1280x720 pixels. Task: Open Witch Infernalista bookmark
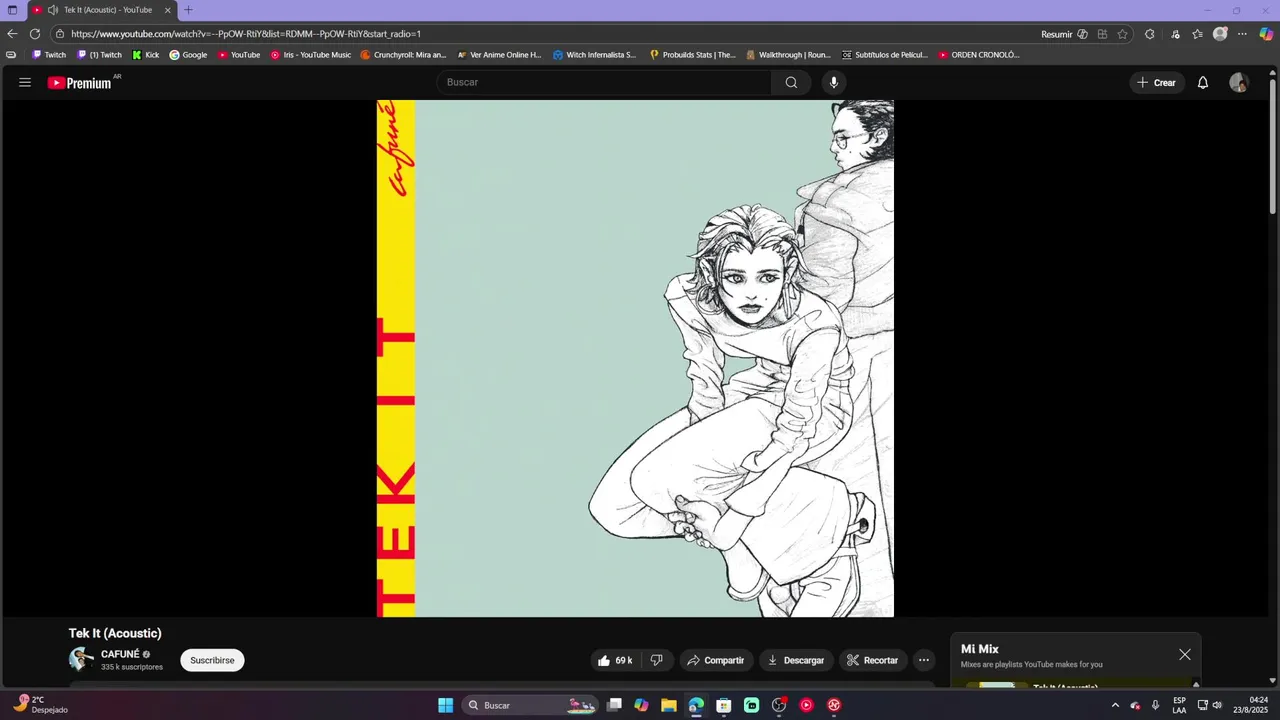(x=594, y=55)
